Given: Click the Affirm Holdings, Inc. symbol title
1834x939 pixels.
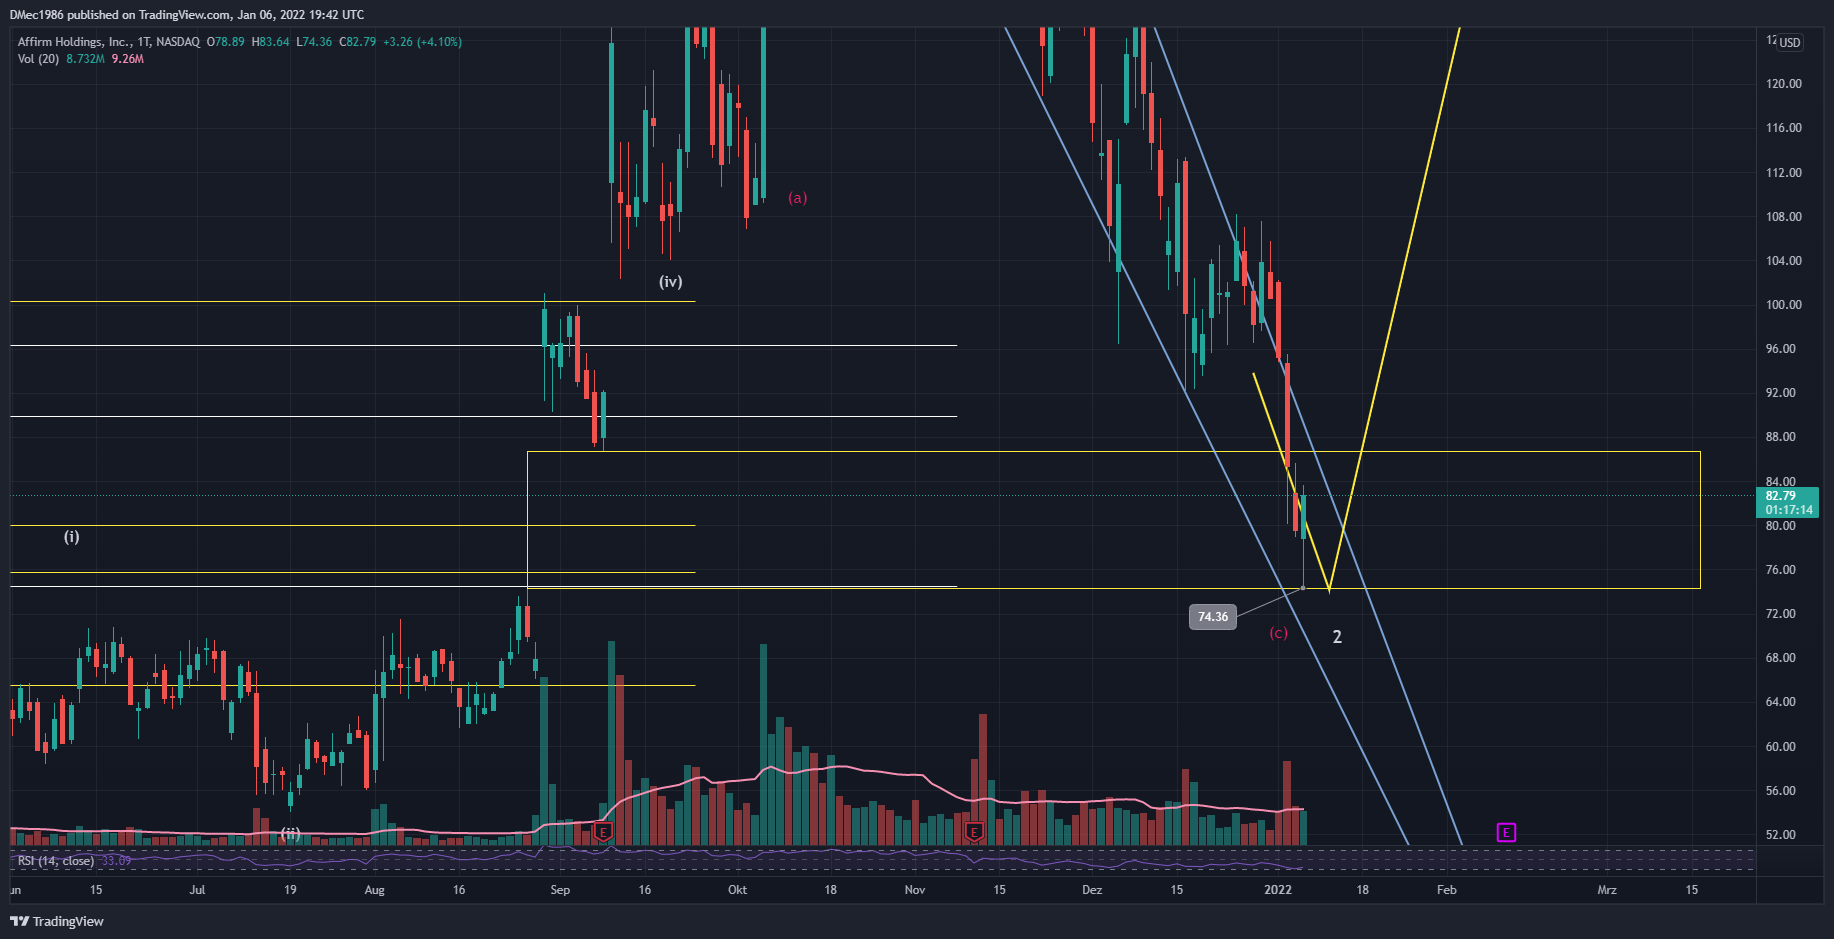Looking at the screenshot, I should 74,42.
